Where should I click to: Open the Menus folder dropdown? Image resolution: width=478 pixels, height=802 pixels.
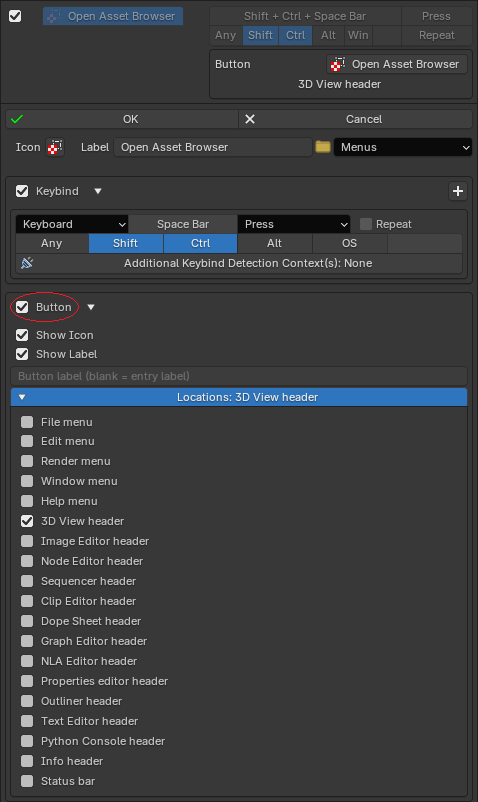(x=403, y=147)
